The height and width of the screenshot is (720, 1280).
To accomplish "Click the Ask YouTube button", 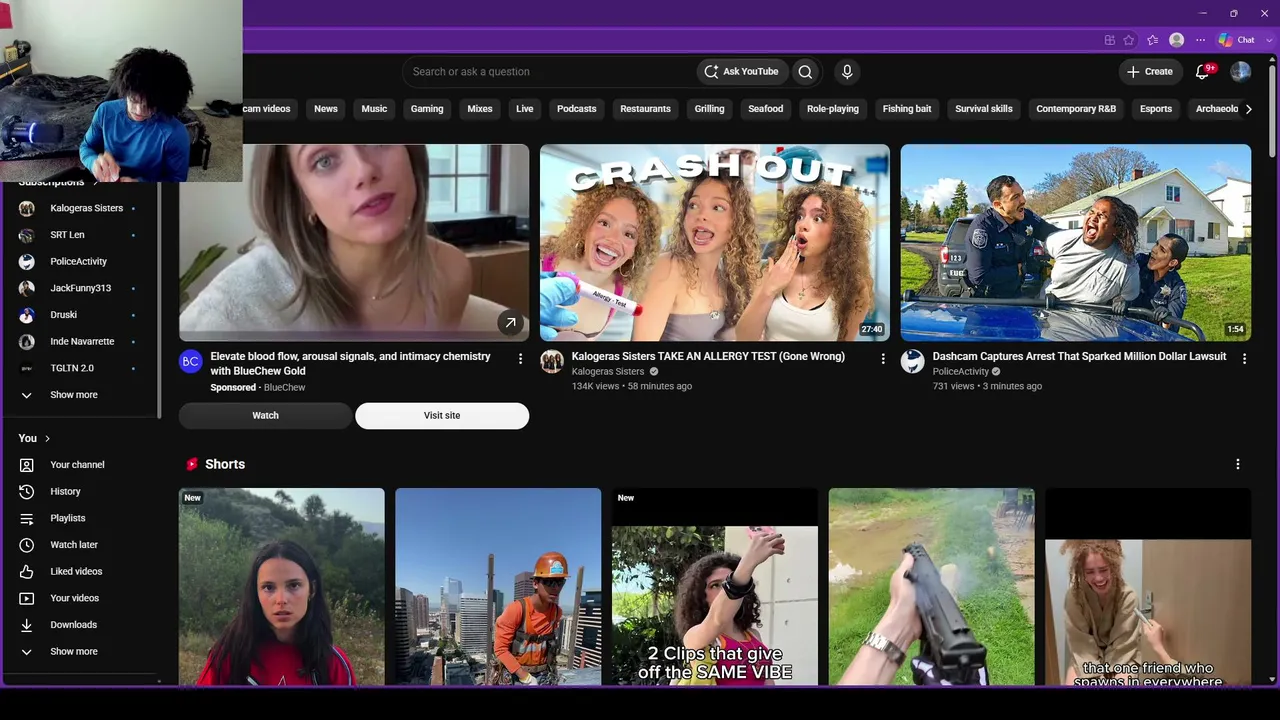I will tap(741, 72).
